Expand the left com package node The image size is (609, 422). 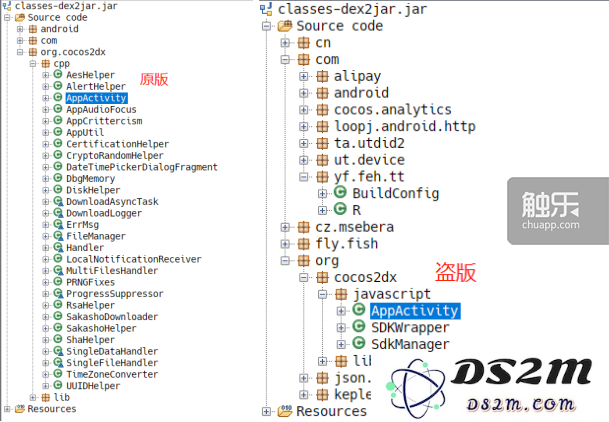pyautogui.click(x=20, y=40)
